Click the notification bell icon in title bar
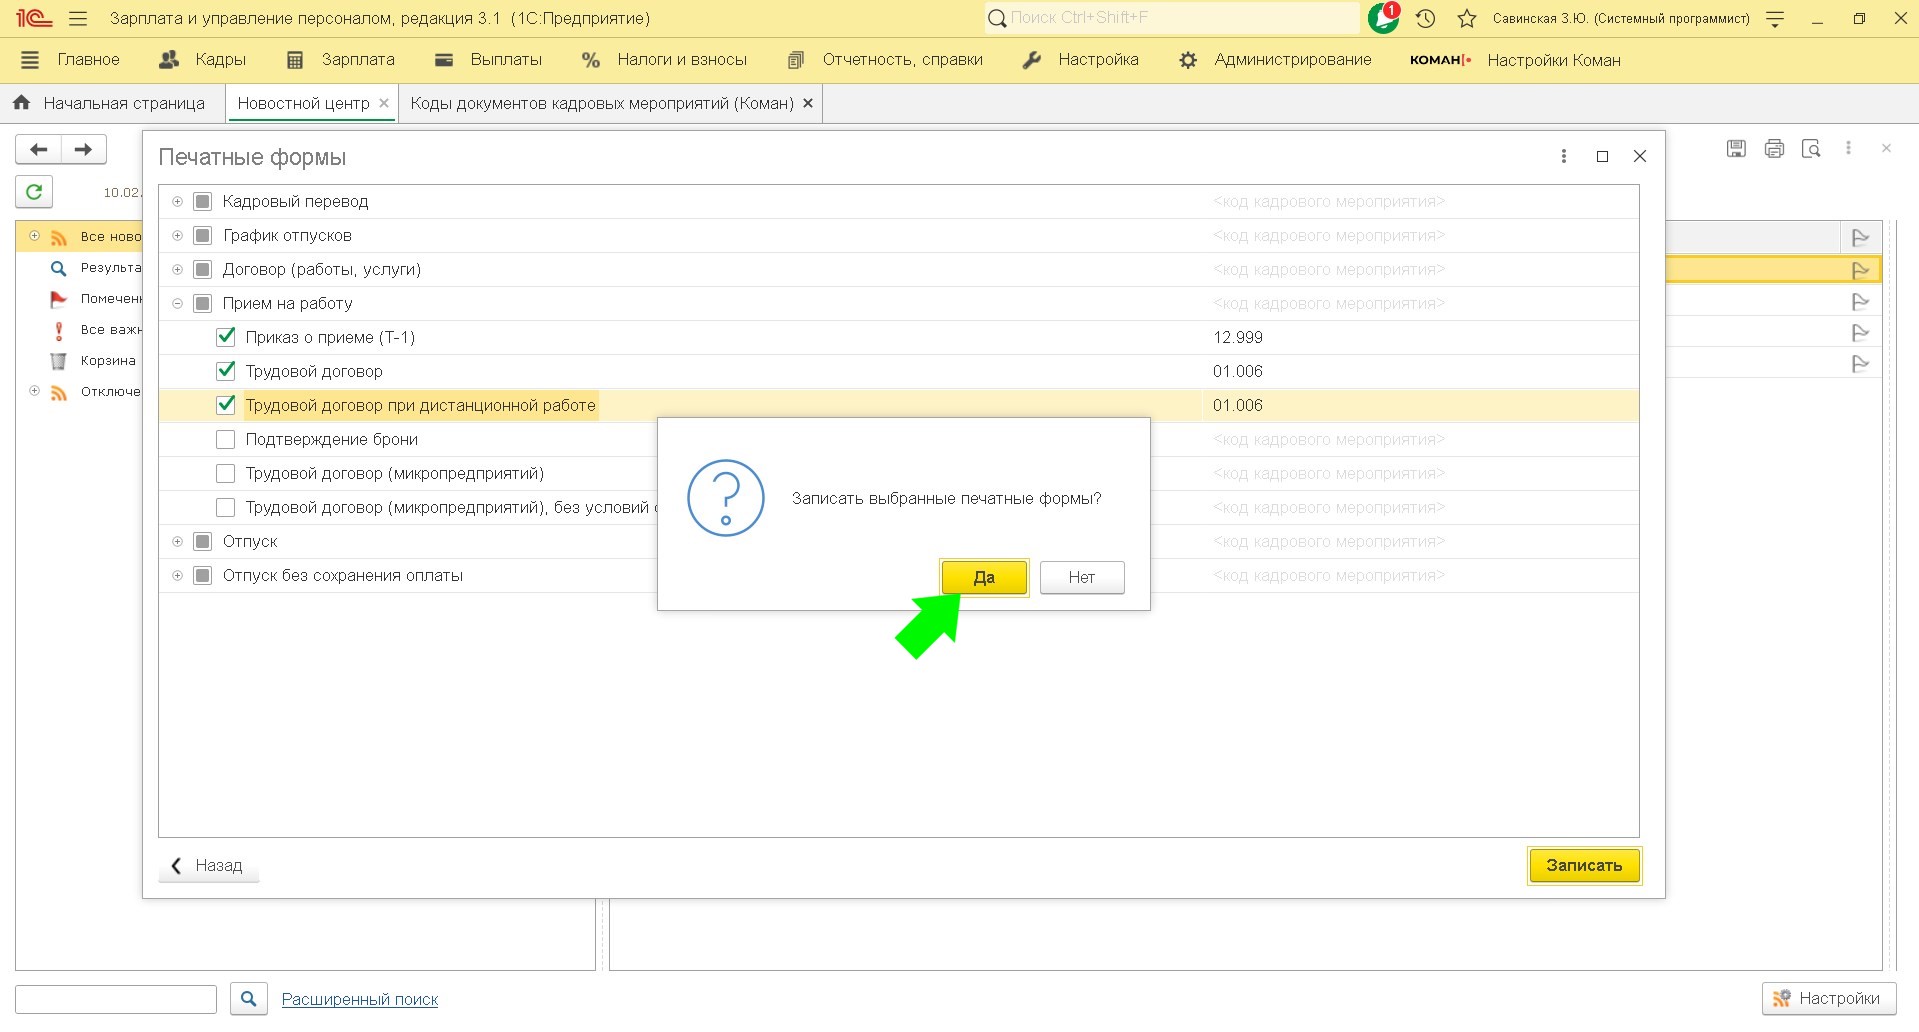This screenshot has height=1032, width=1919. 1383,18
